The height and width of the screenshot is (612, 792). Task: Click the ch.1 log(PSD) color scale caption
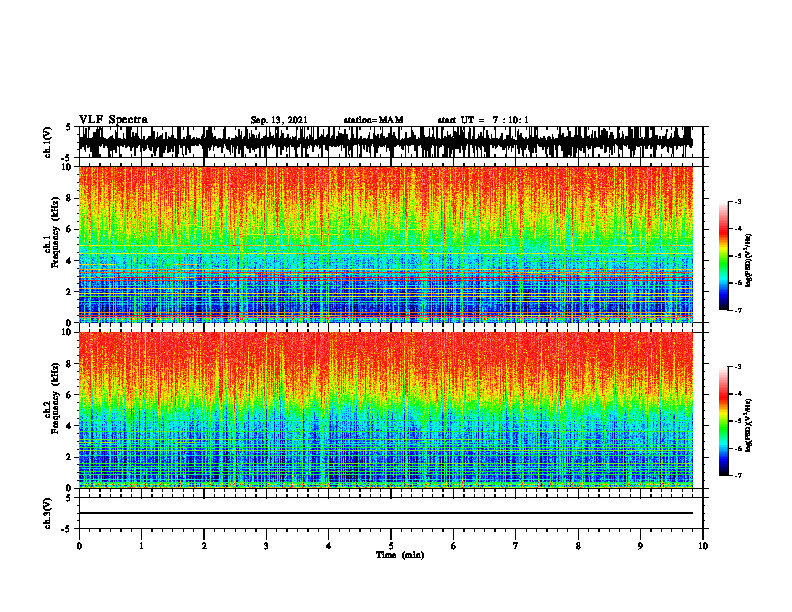(748, 261)
